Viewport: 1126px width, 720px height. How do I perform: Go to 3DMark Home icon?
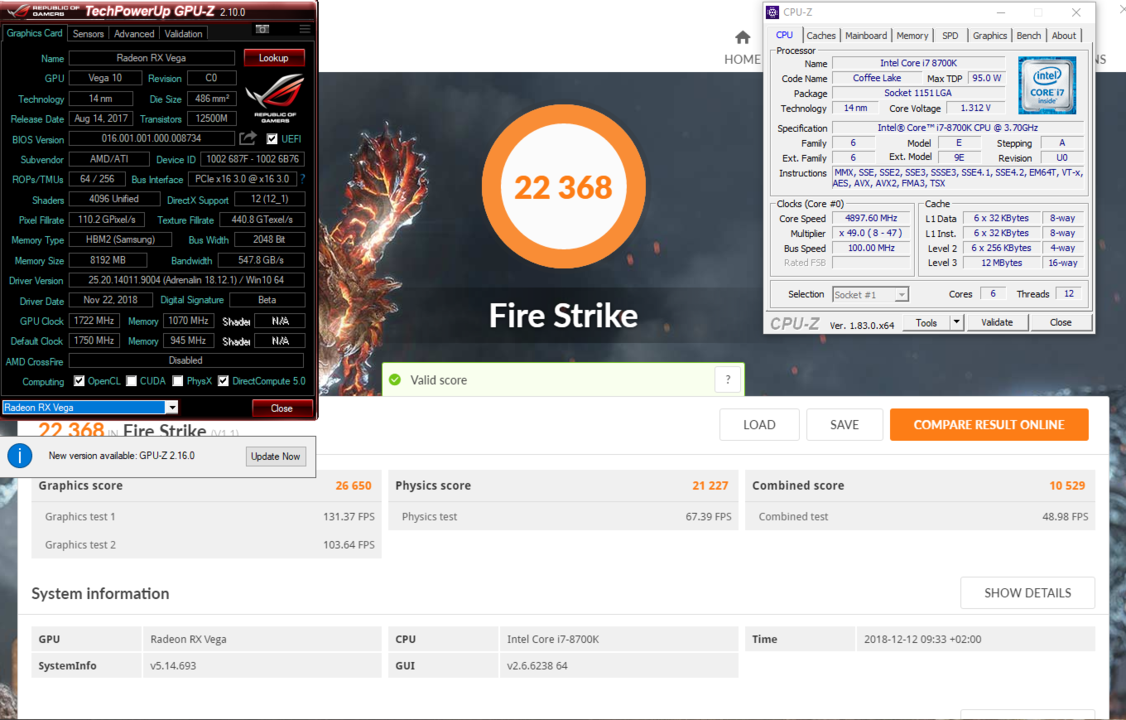click(x=743, y=37)
